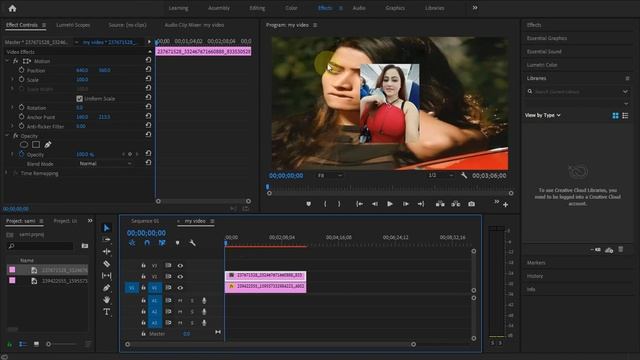Screen dimensions: 640x360
Task: Toggle insert sequences as nests
Action: click(132, 243)
